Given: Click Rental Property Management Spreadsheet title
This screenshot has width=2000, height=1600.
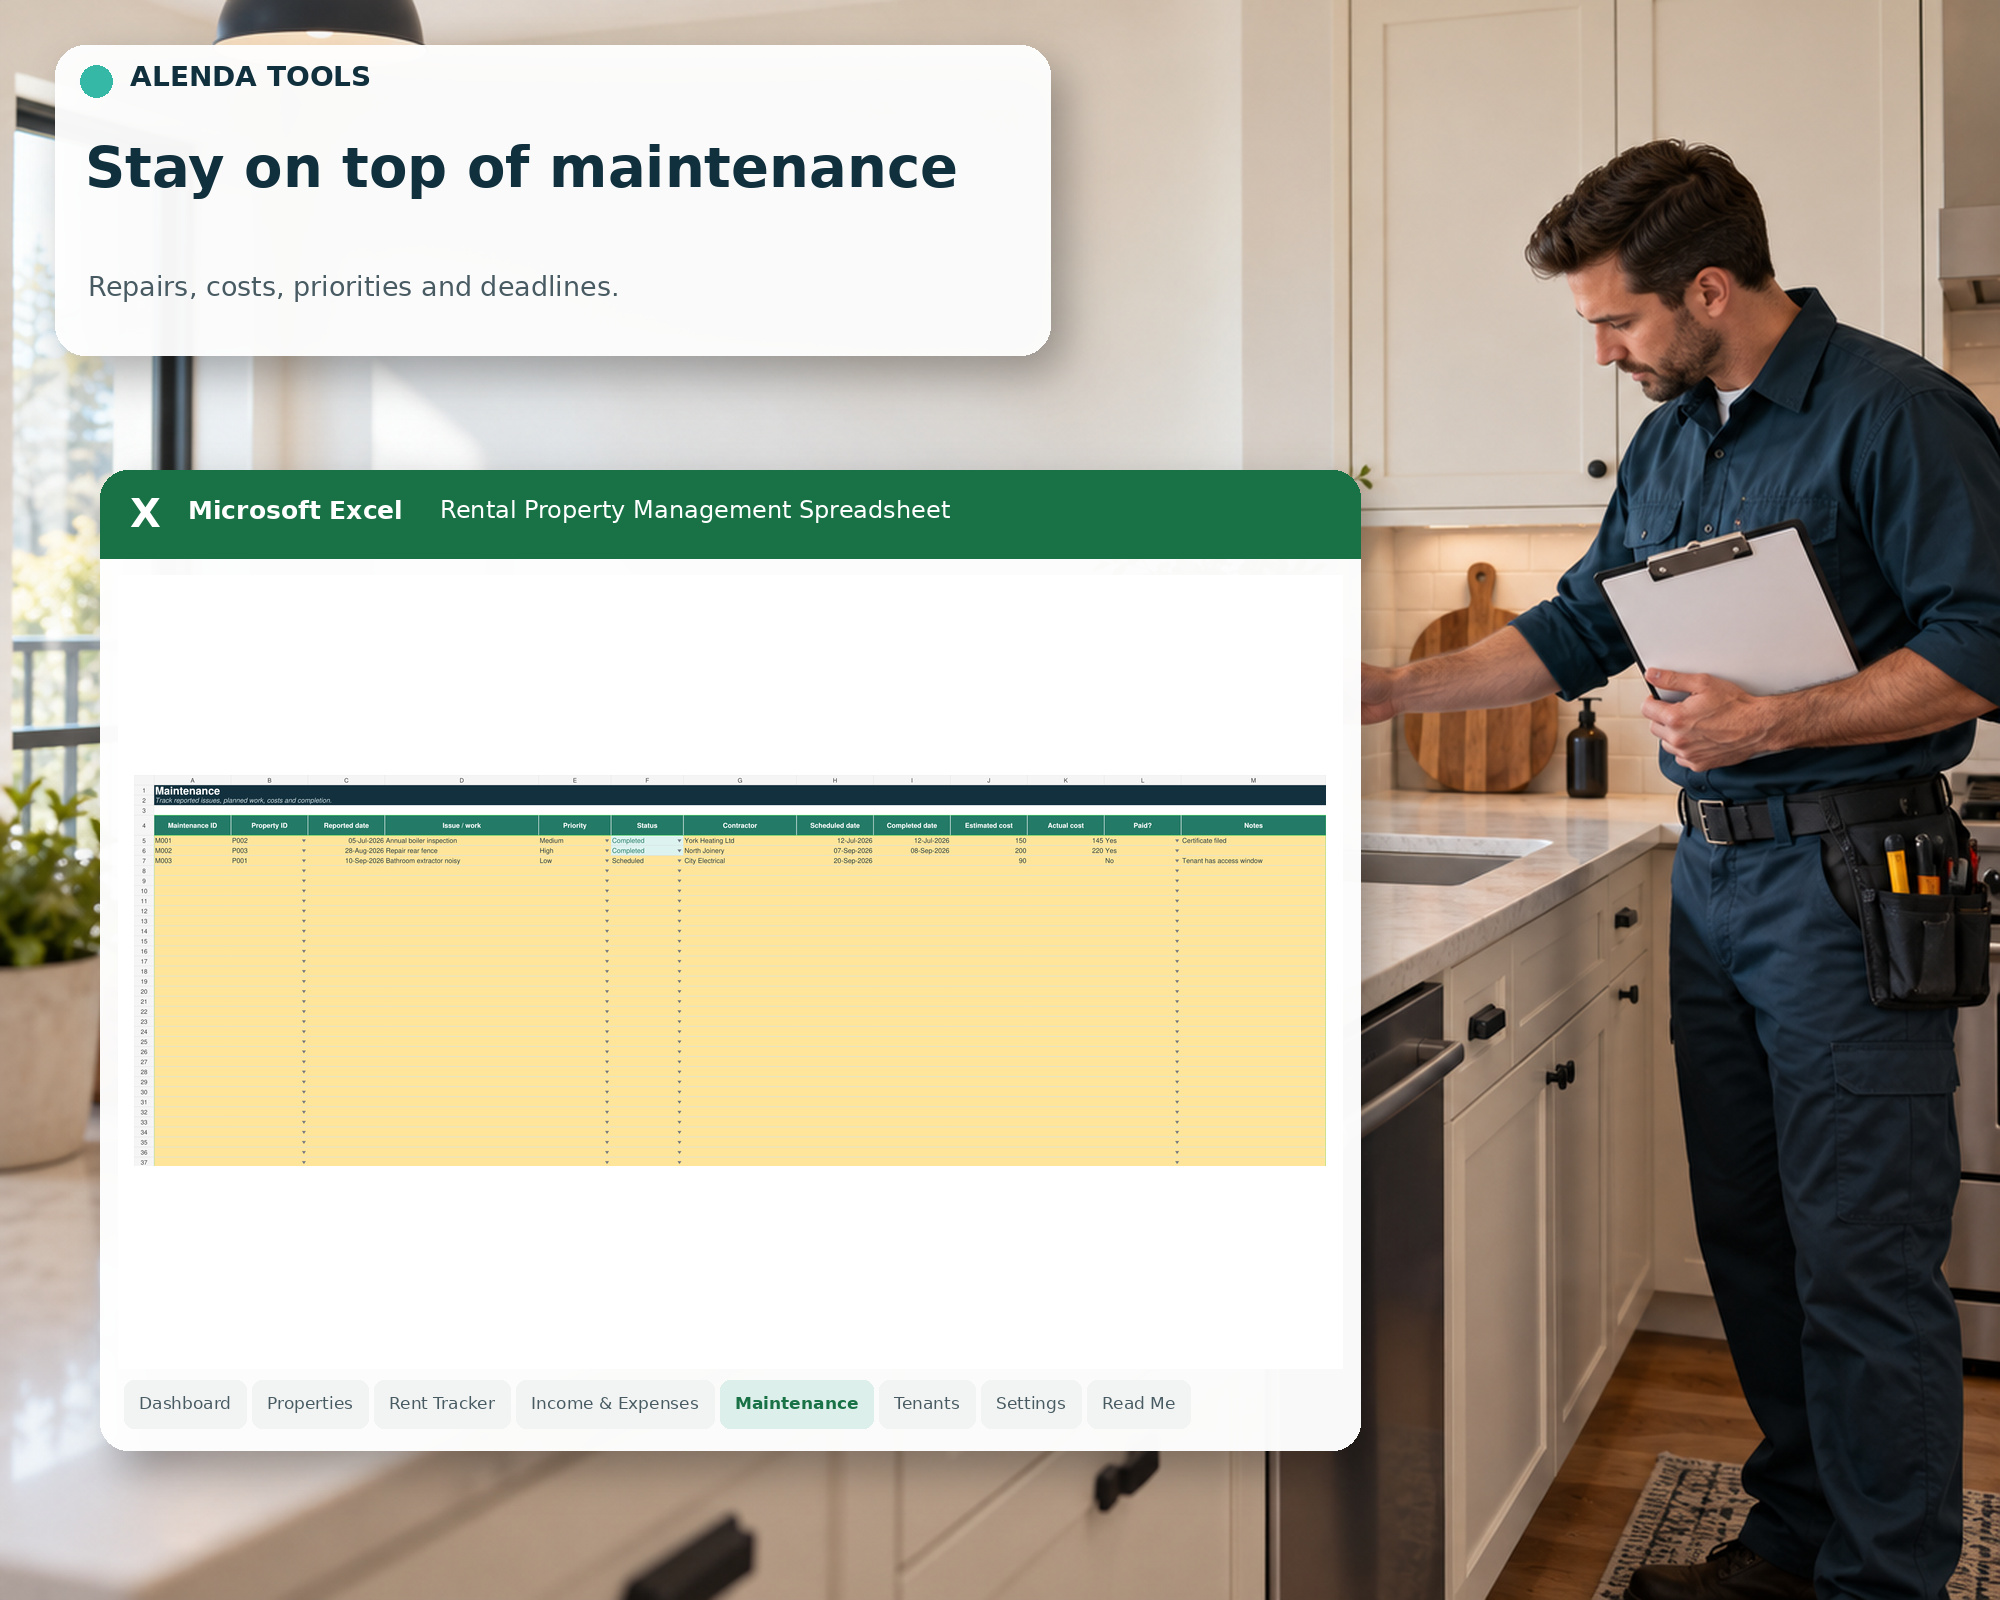Looking at the screenshot, I should pyautogui.click(x=695, y=510).
